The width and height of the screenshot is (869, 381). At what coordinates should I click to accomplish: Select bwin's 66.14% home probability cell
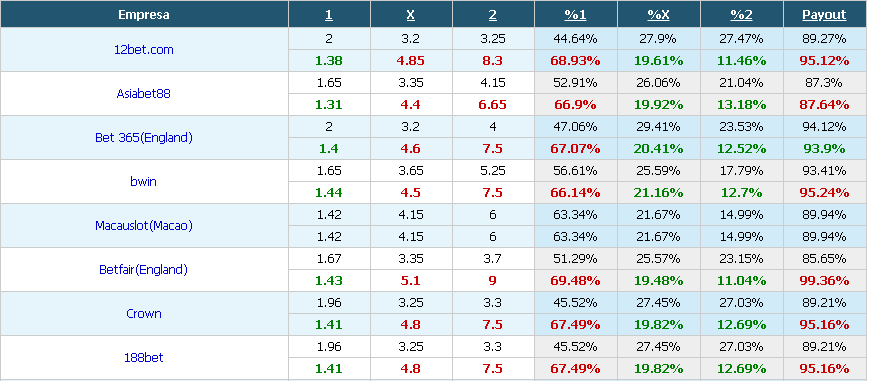575,192
